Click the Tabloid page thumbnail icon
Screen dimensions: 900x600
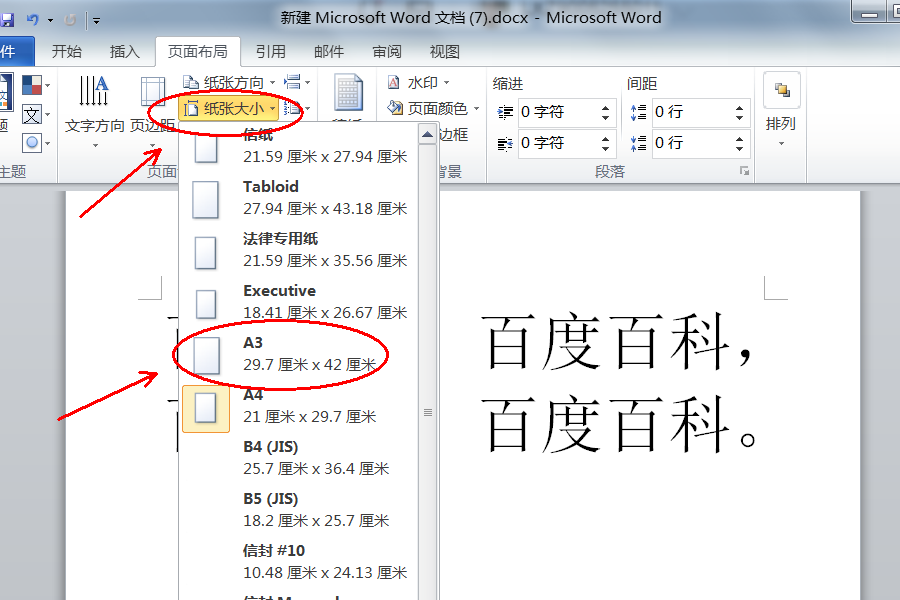tap(205, 200)
